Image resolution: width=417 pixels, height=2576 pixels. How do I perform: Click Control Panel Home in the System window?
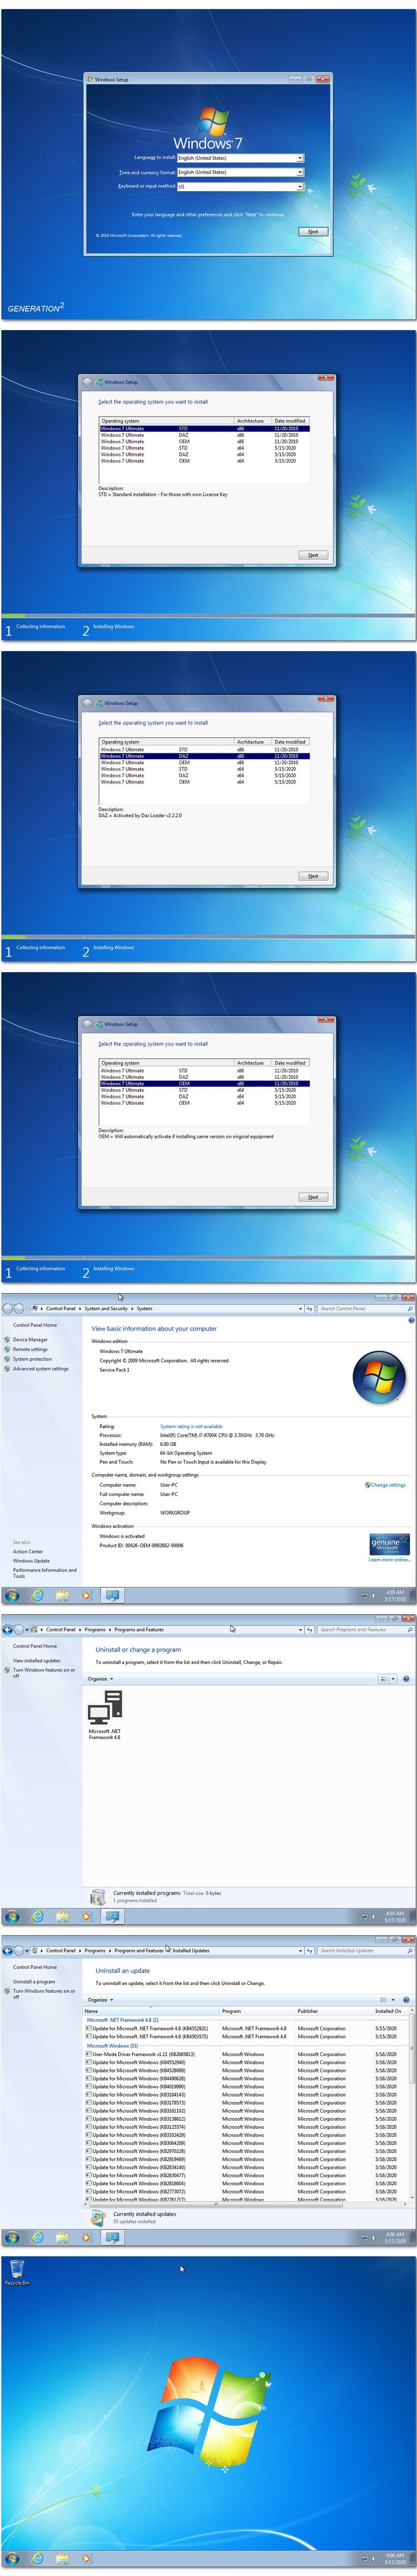coord(35,1325)
